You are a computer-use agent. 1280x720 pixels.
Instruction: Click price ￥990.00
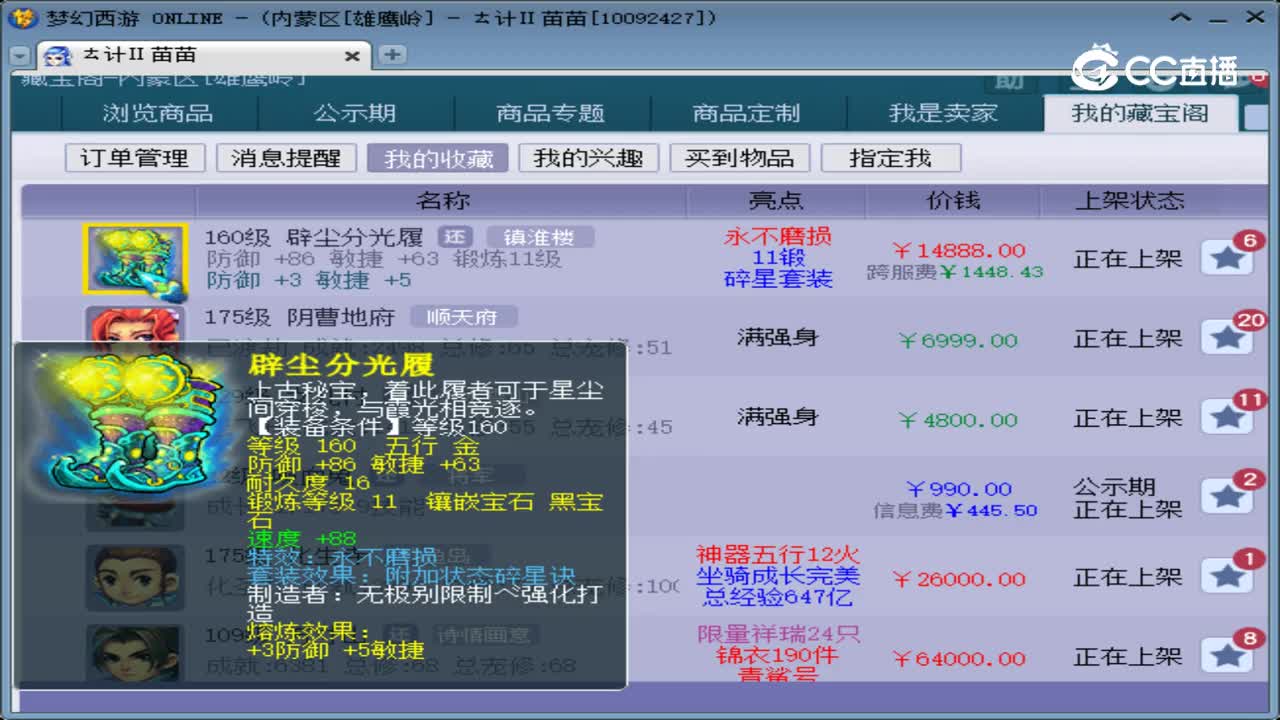point(959,489)
